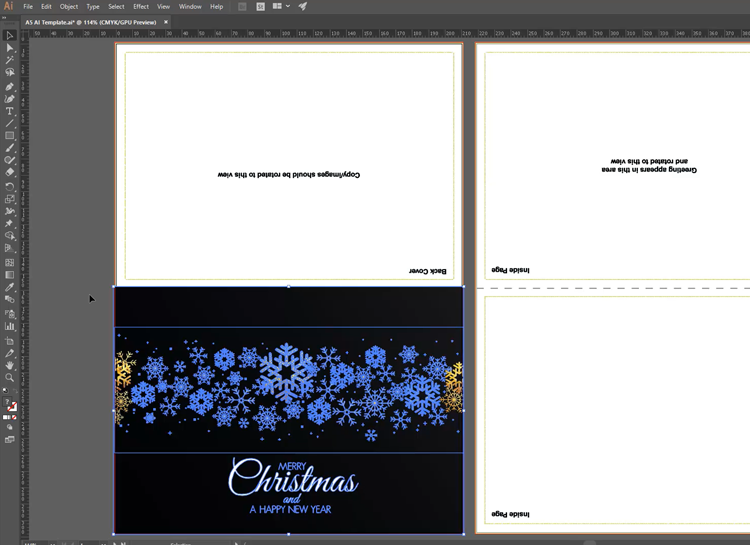The width and height of the screenshot is (750, 545).
Task: Choose the Rotate tool
Action: pyautogui.click(x=10, y=187)
